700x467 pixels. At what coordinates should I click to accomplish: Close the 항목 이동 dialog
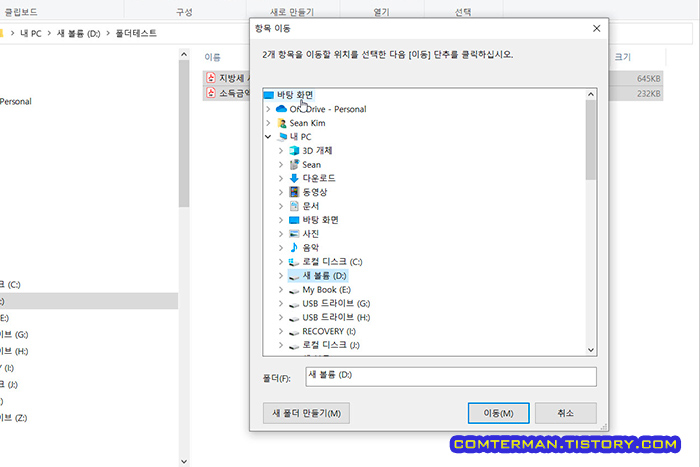pyautogui.click(x=596, y=29)
